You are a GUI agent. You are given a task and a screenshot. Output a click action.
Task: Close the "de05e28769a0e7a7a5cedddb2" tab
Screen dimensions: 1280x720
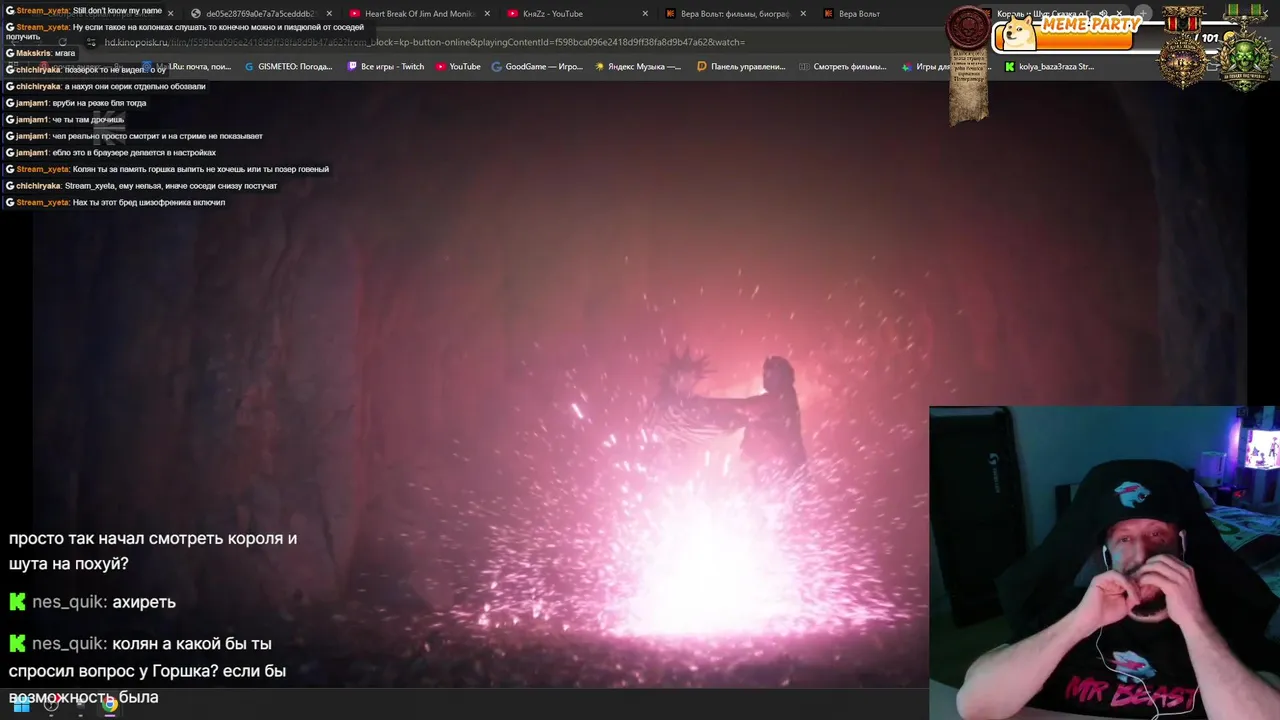tap(329, 14)
